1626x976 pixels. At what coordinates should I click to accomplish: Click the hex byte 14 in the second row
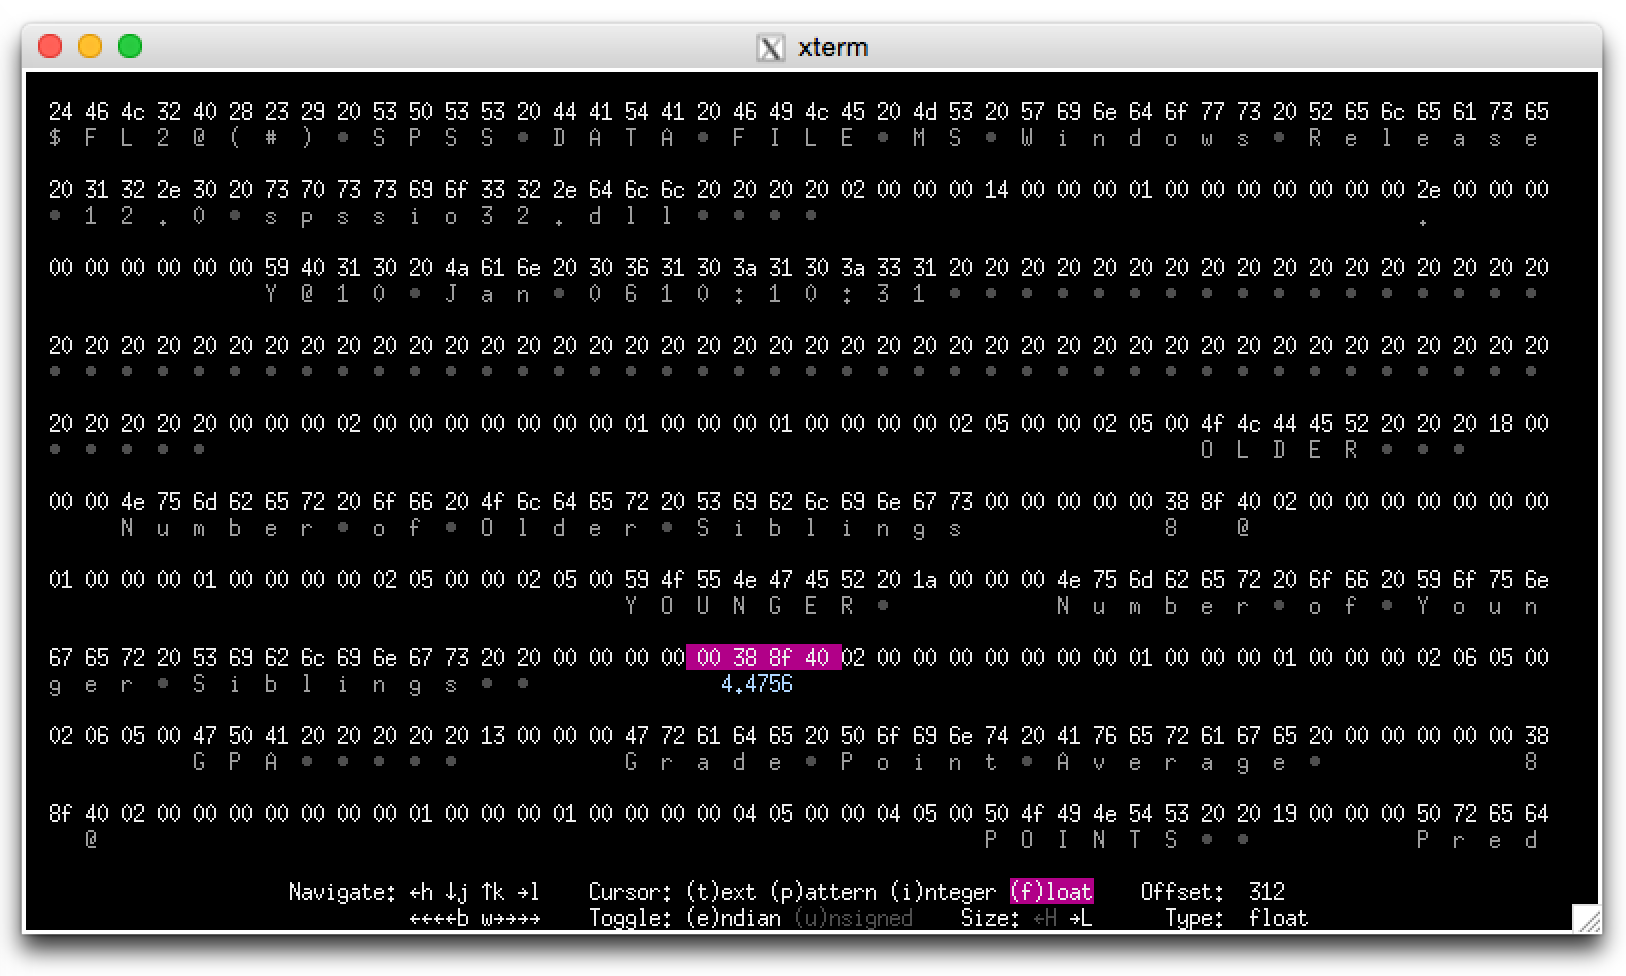[997, 189]
